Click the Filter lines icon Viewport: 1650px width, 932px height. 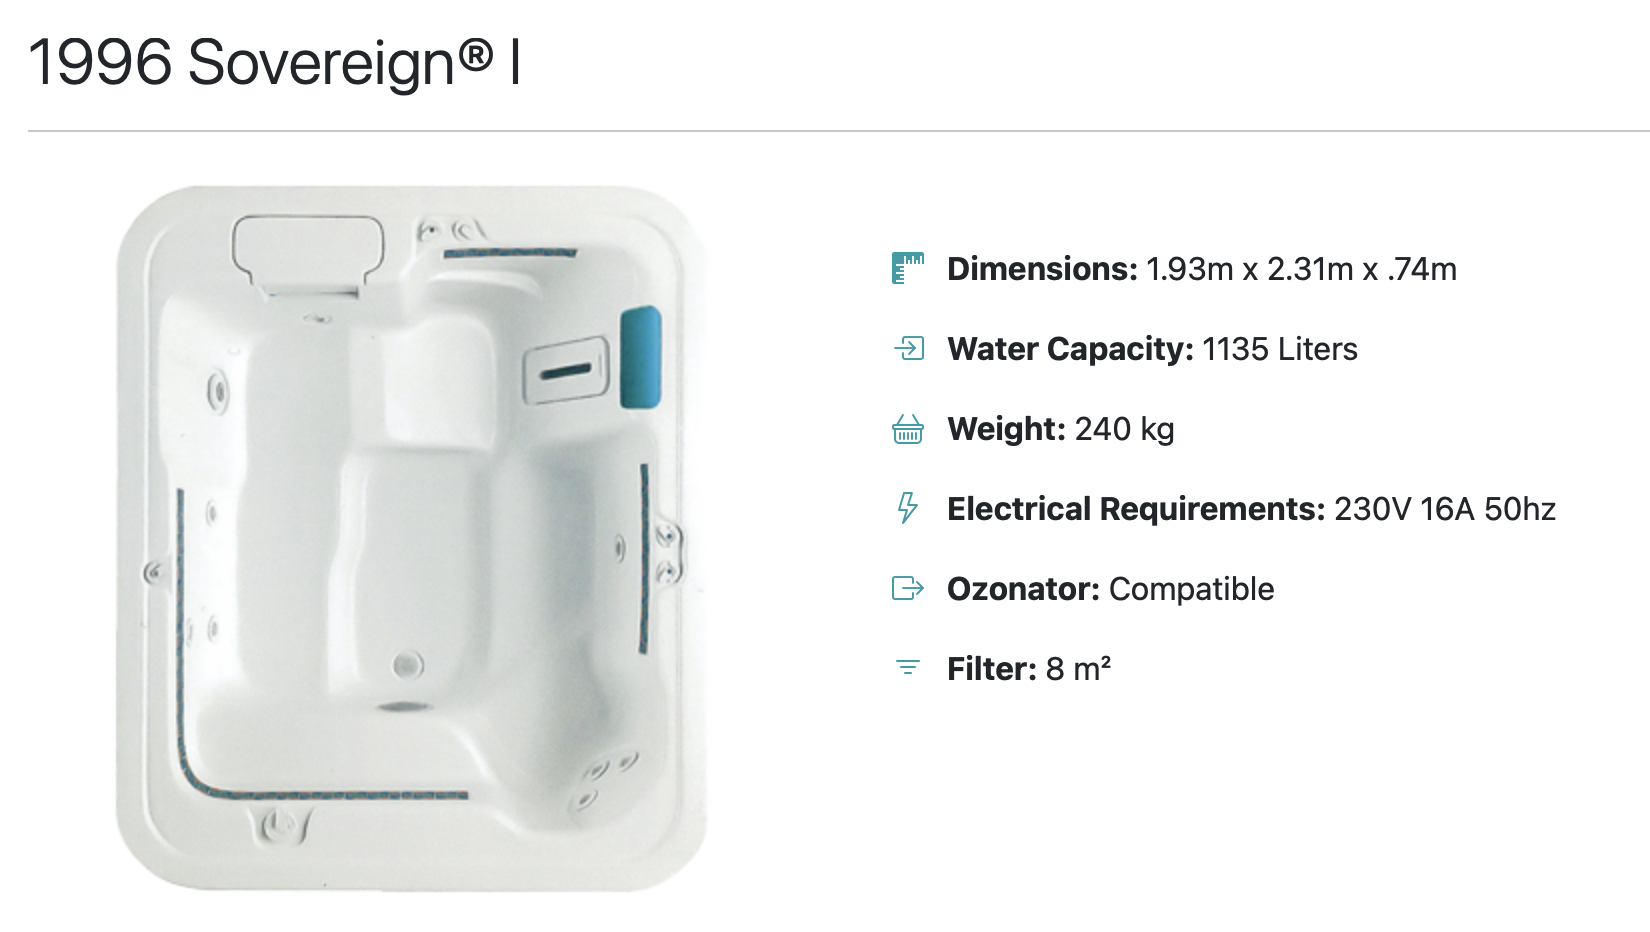click(x=907, y=668)
